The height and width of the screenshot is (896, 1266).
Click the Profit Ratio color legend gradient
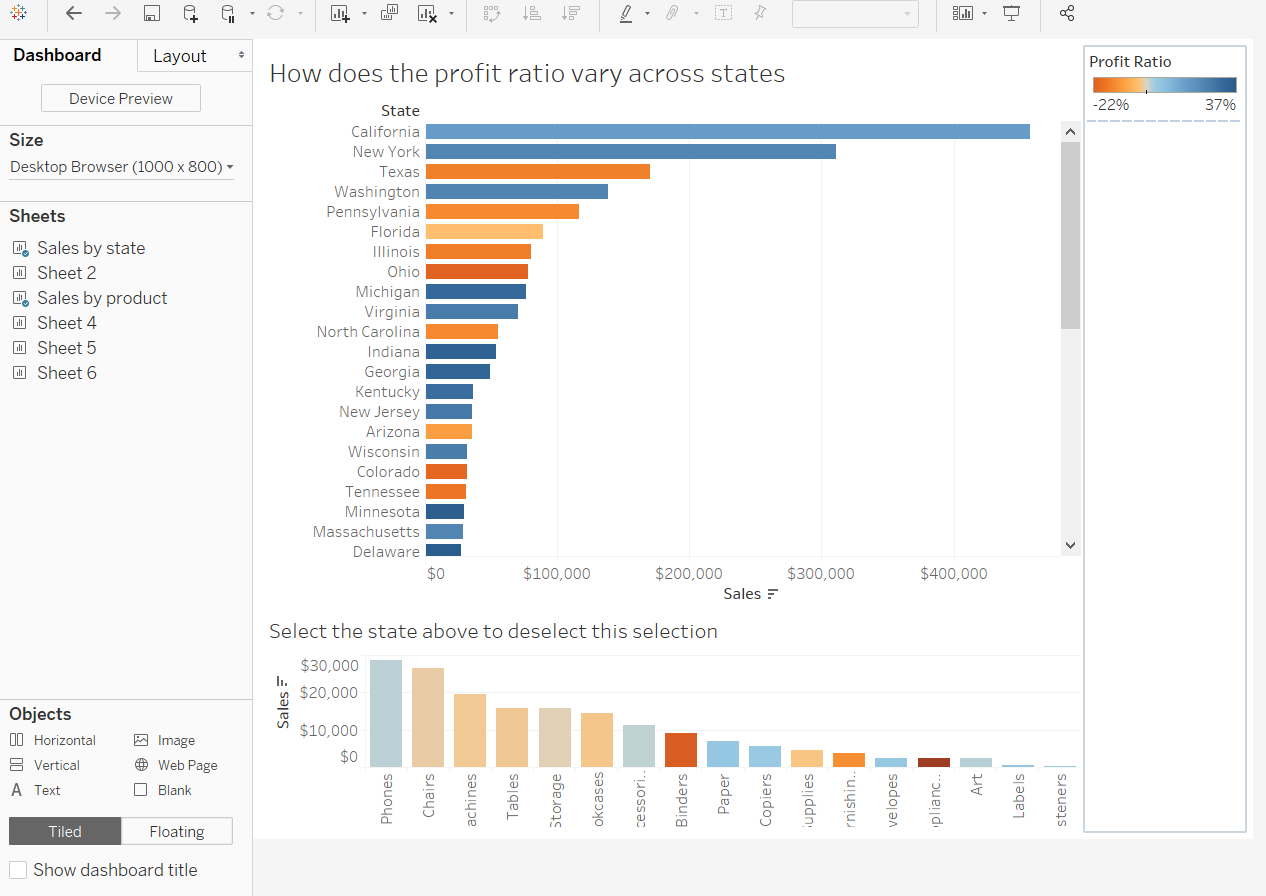tap(1164, 85)
